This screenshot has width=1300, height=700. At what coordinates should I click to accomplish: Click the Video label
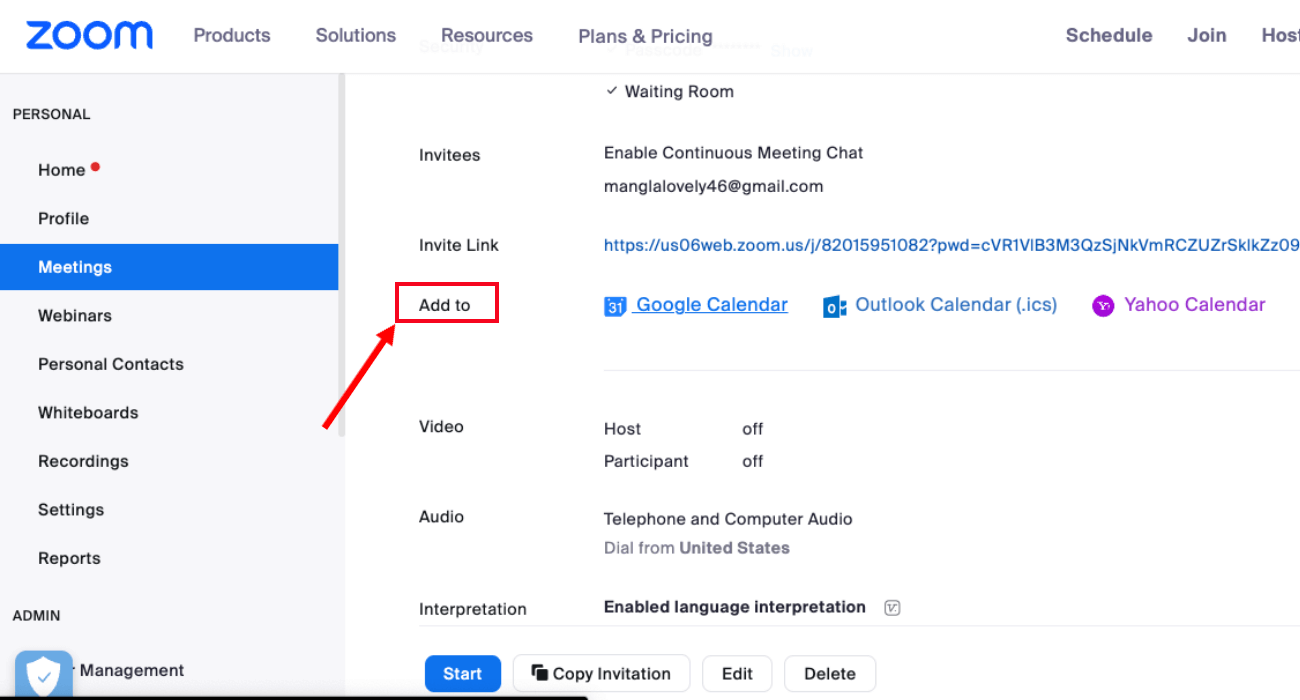coord(441,427)
